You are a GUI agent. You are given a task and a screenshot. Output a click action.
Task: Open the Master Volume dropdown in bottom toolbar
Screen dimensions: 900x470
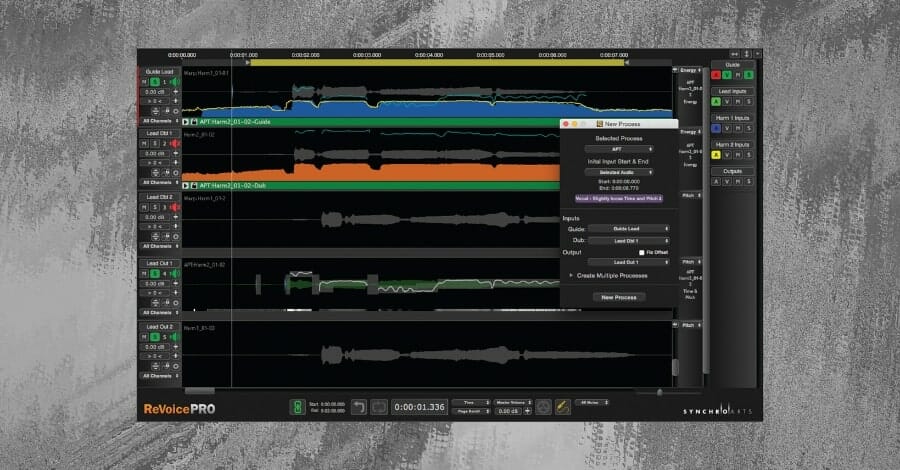click(x=513, y=403)
